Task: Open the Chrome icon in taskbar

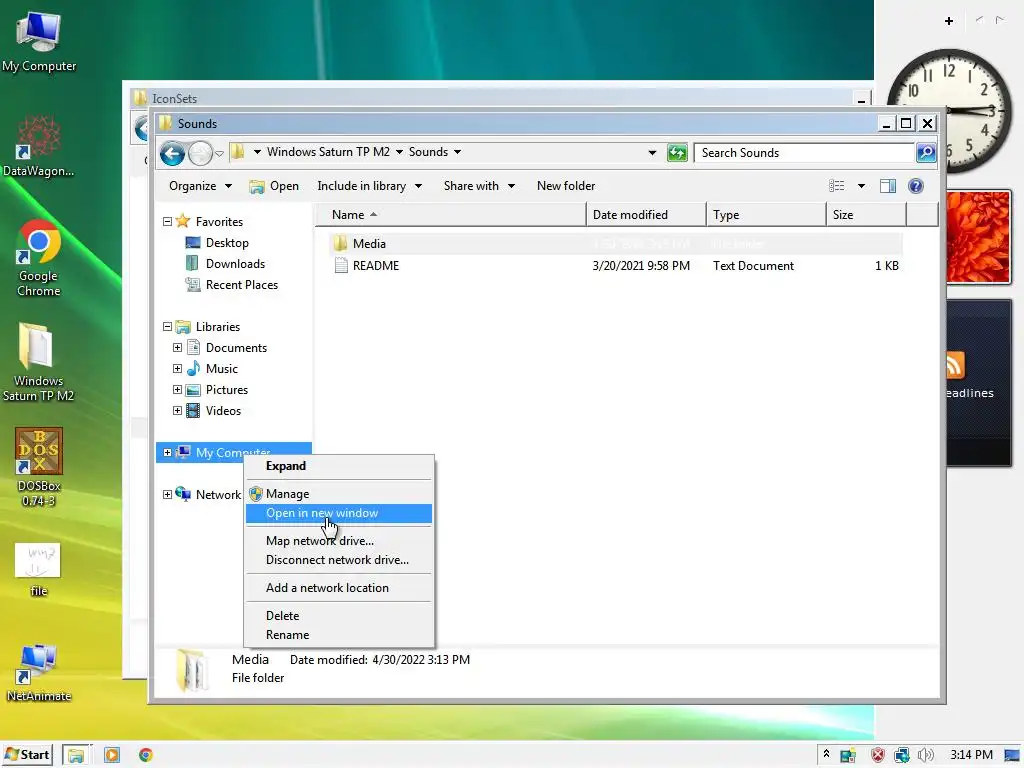Action: (x=146, y=755)
